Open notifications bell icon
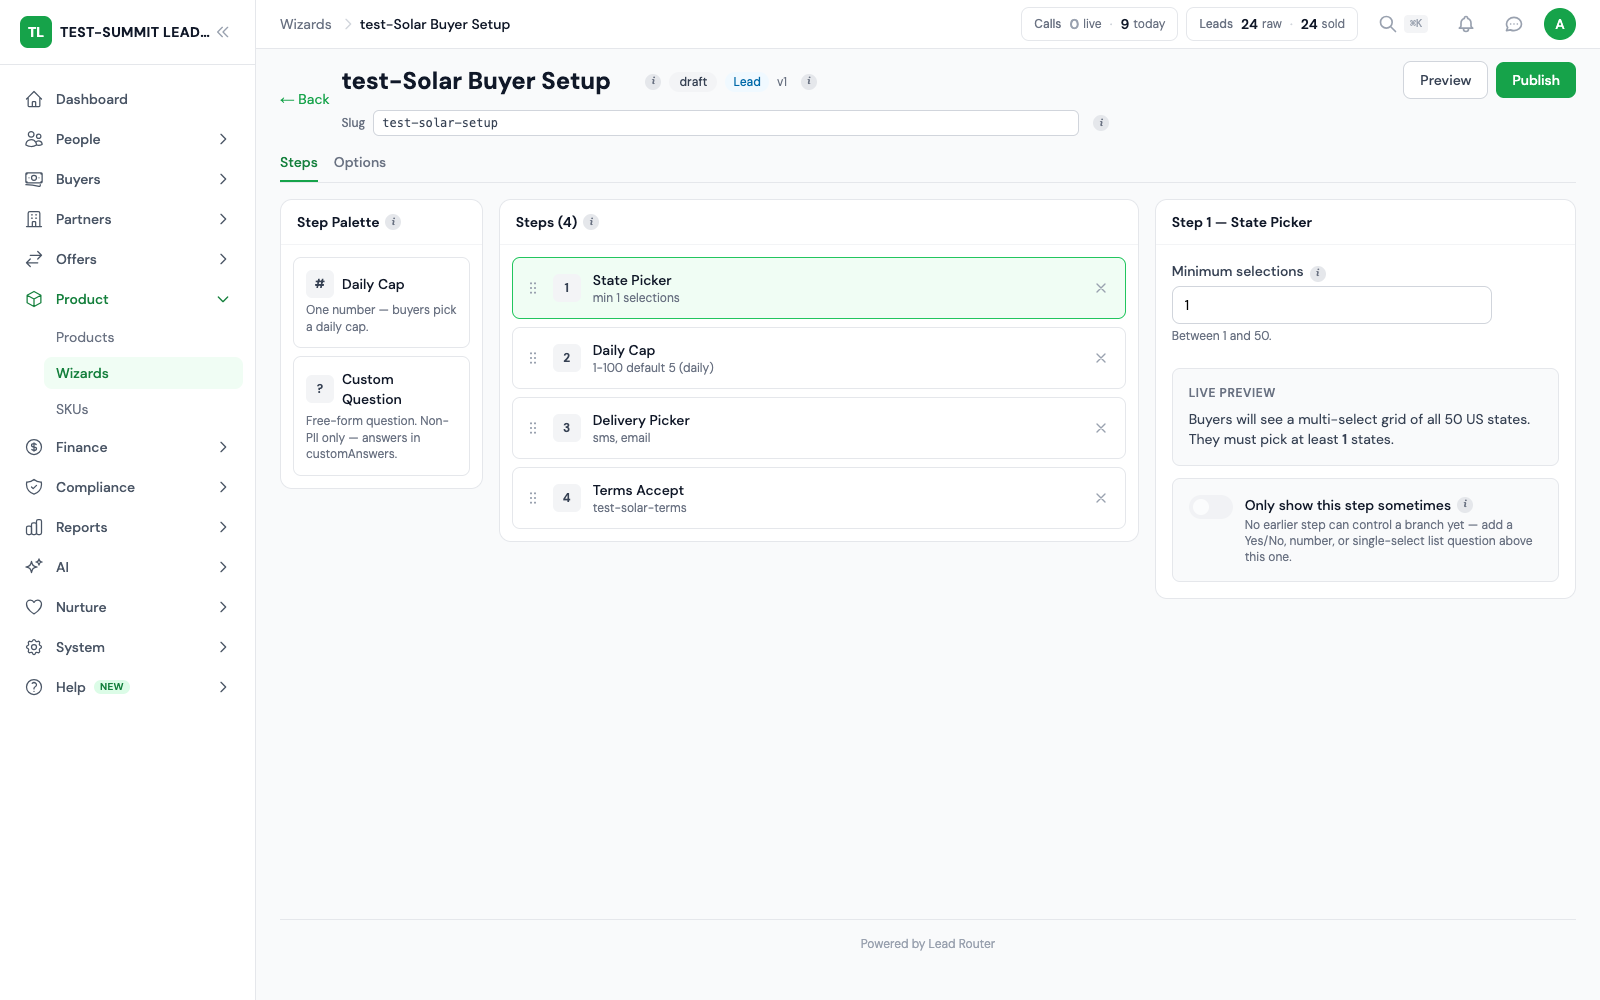 (1466, 24)
